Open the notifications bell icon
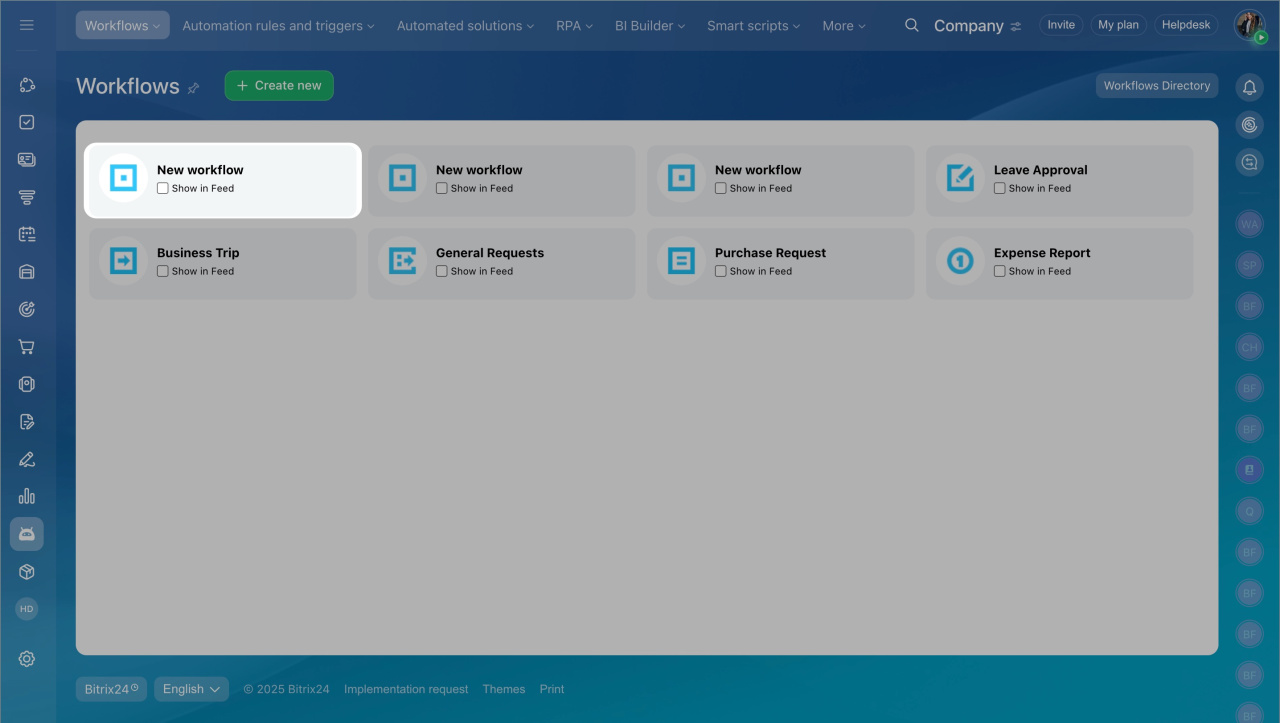1280x723 pixels. pyautogui.click(x=1249, y=88)
